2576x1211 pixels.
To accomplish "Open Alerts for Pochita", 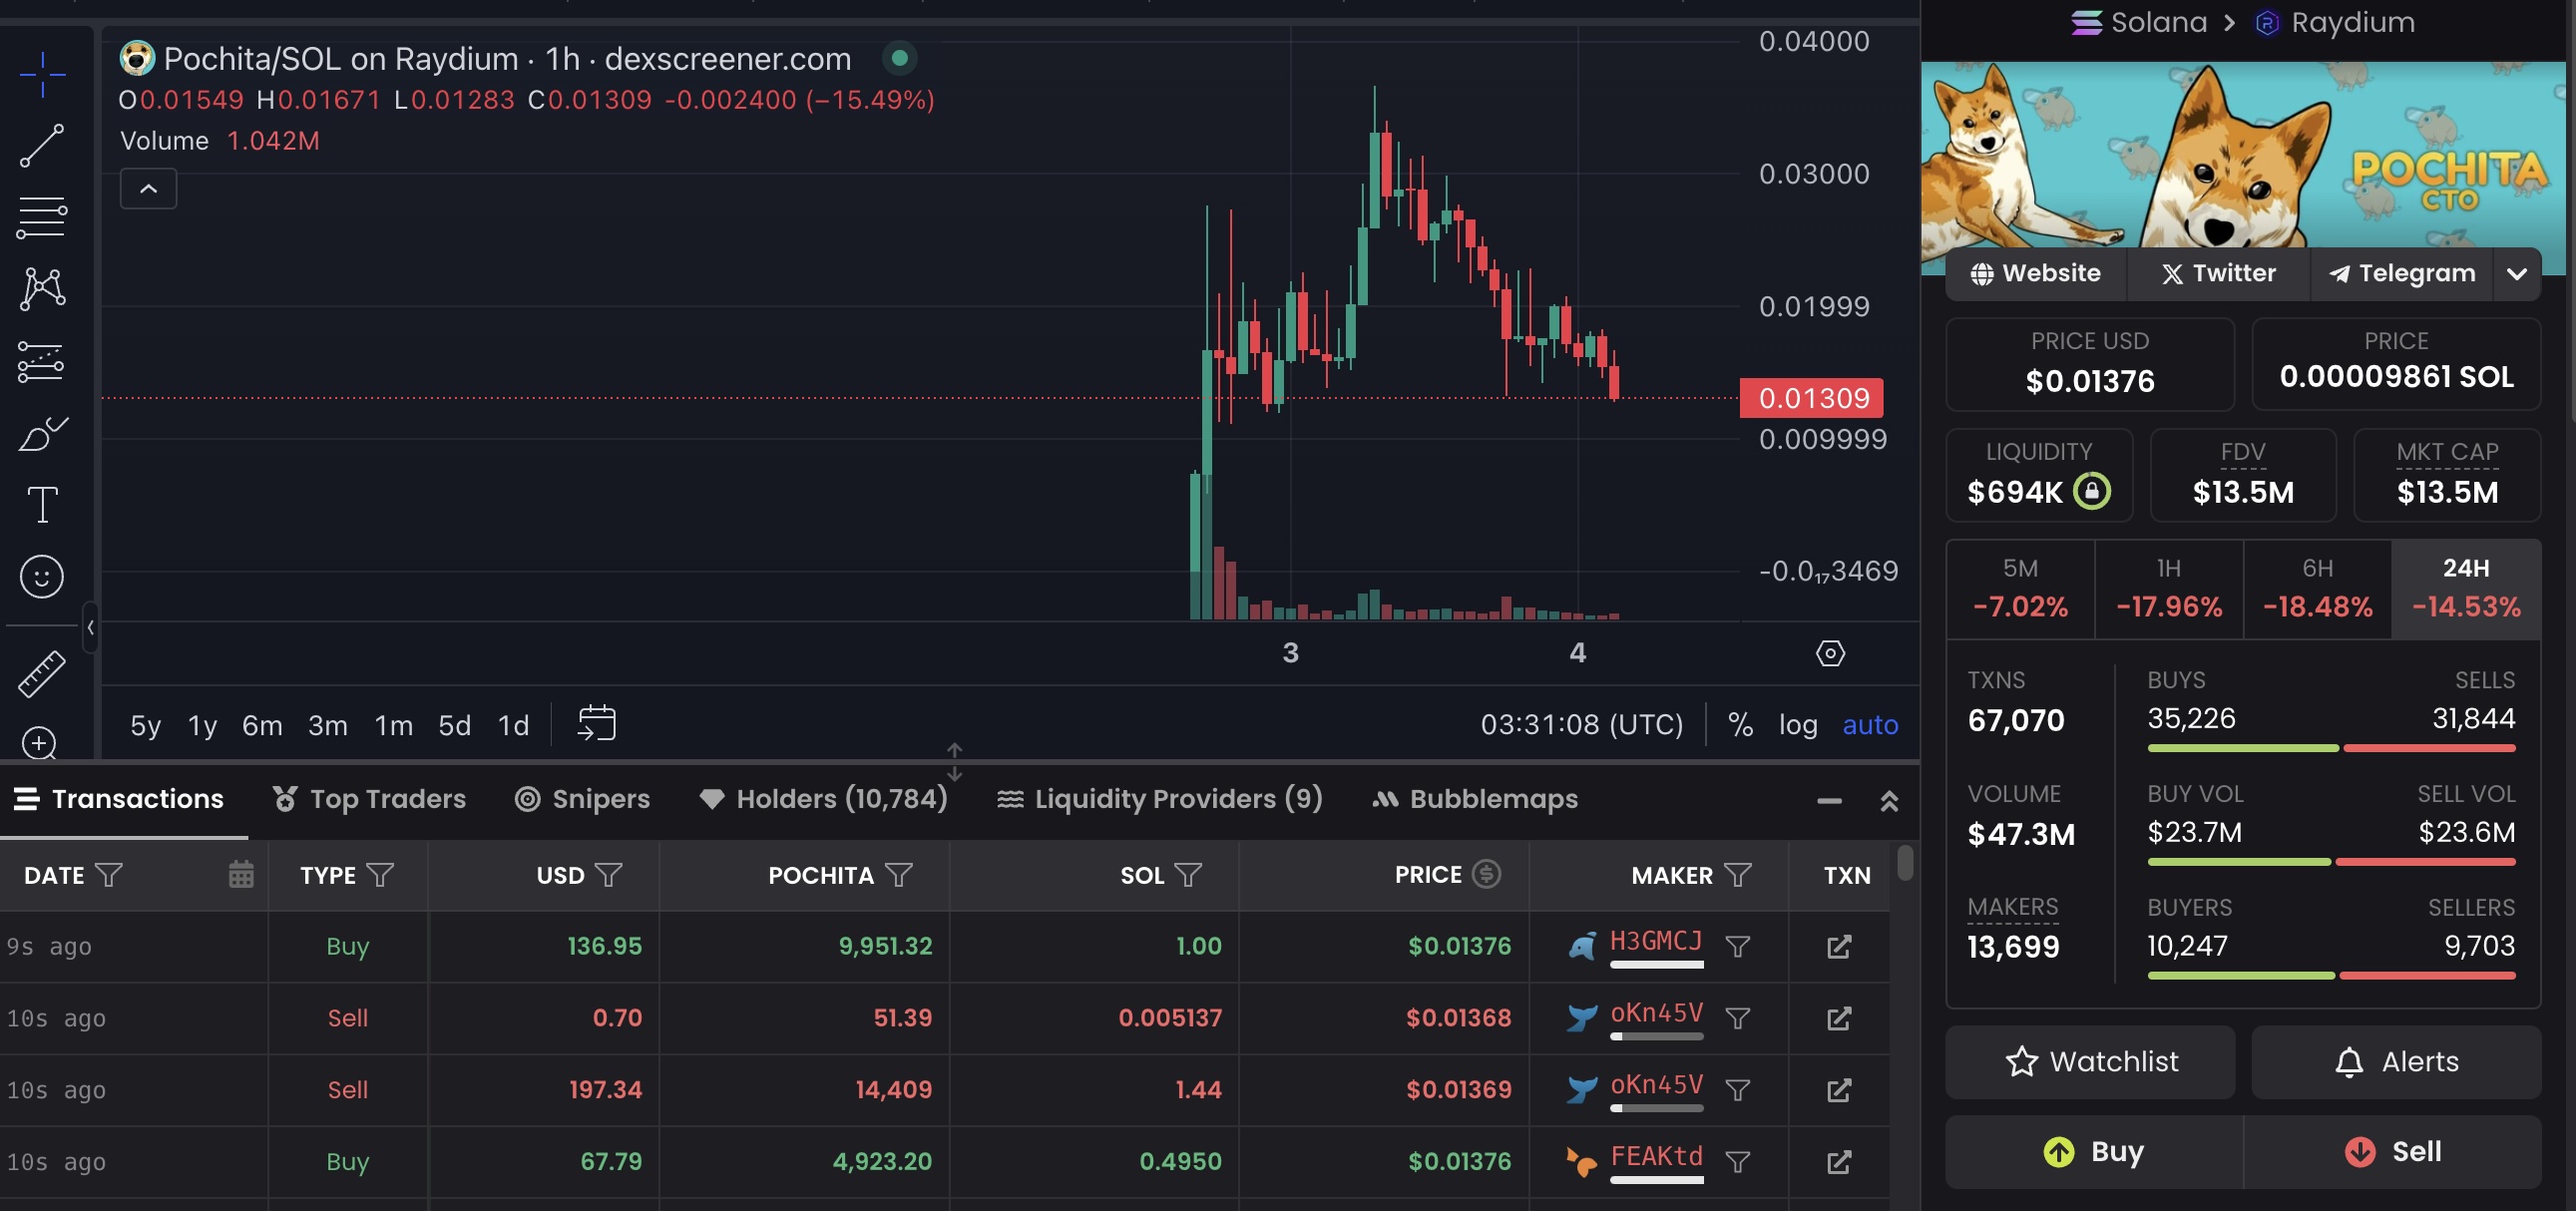I will click(2395, 1061).
